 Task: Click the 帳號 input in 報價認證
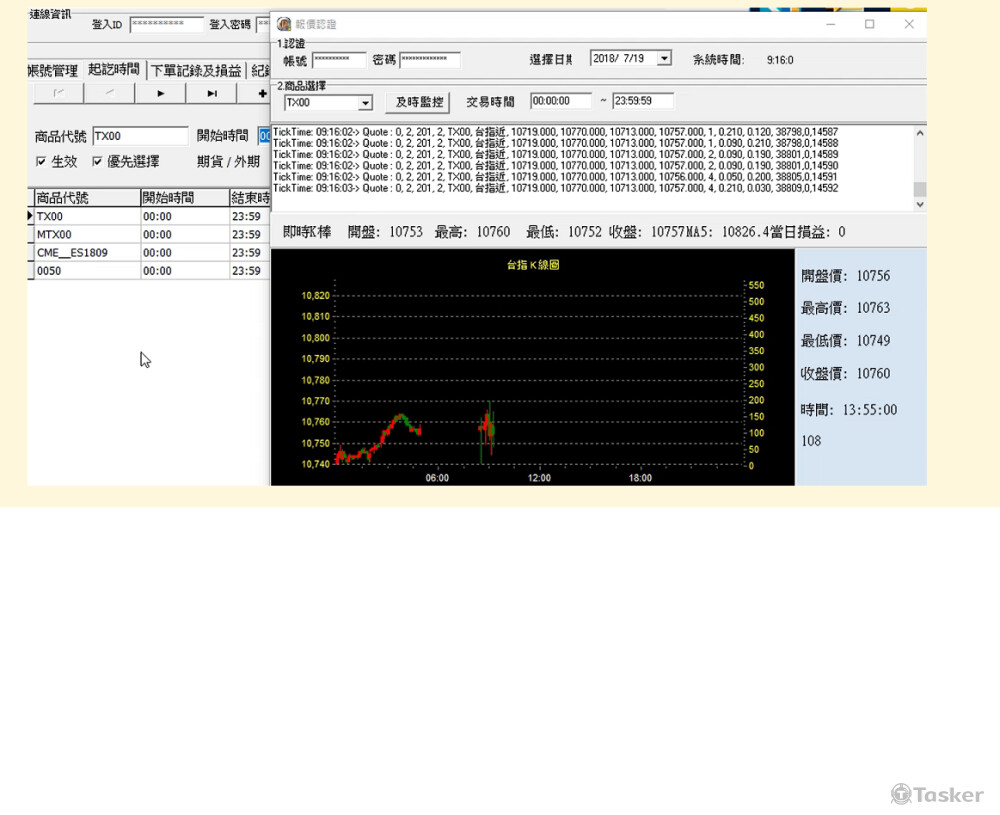[x=339, y=60]
